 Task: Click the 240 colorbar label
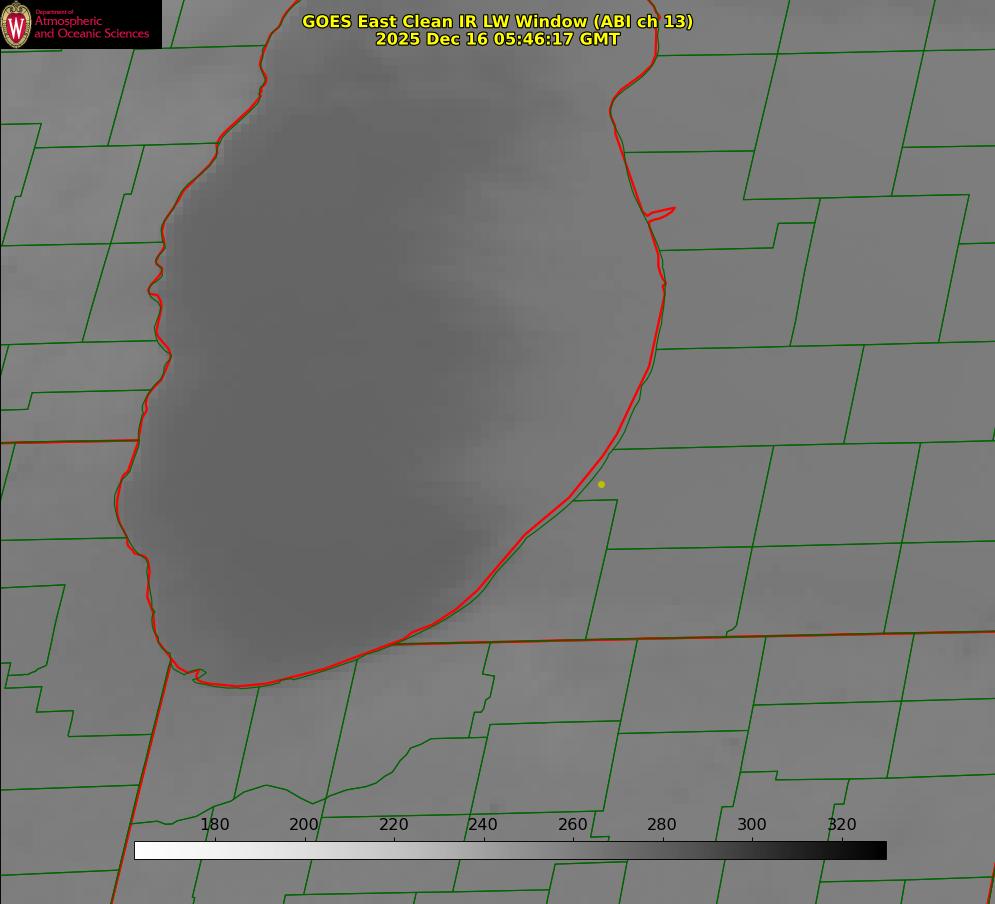pos(483,824)
